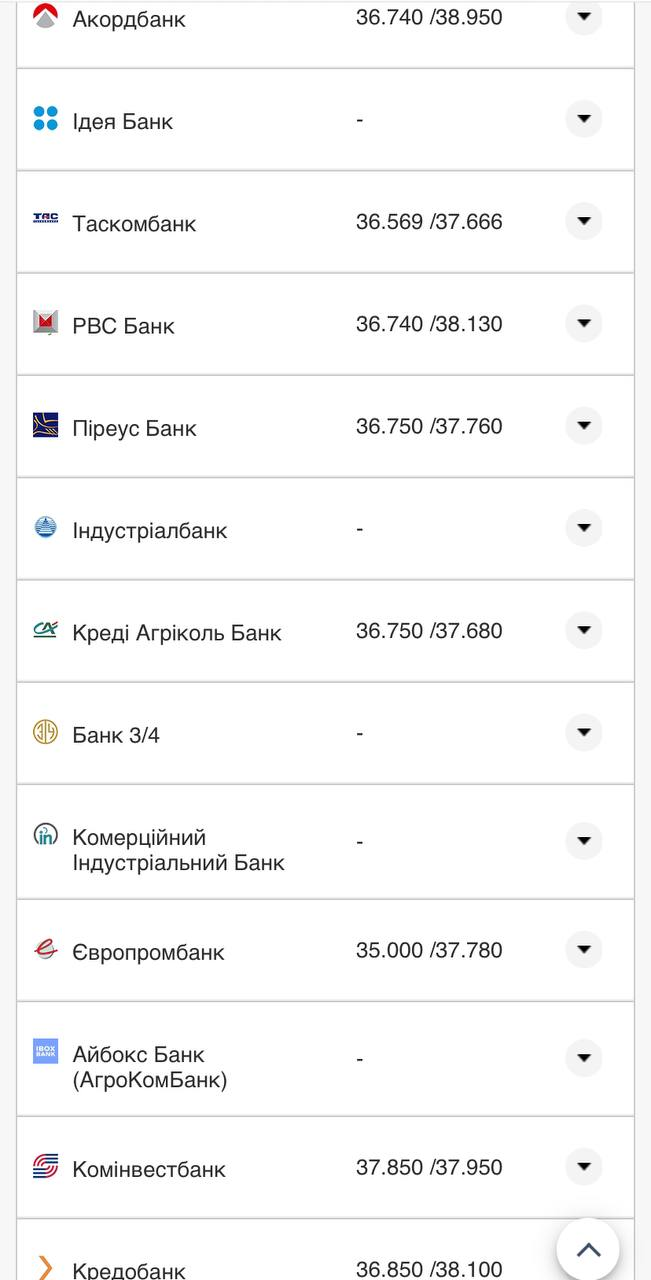Select the rate 36.750 /37.760 for Піреус Банк

point(430,425)
